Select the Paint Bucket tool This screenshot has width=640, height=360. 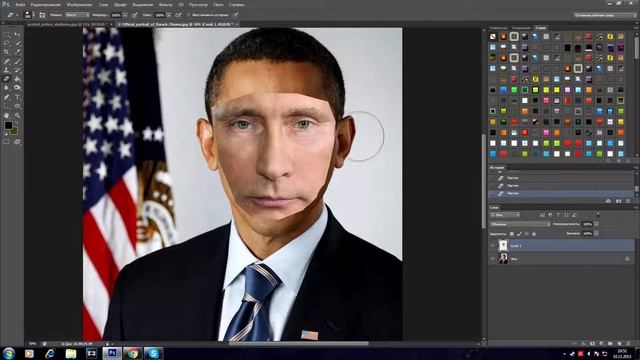click(x=17, y=79)
